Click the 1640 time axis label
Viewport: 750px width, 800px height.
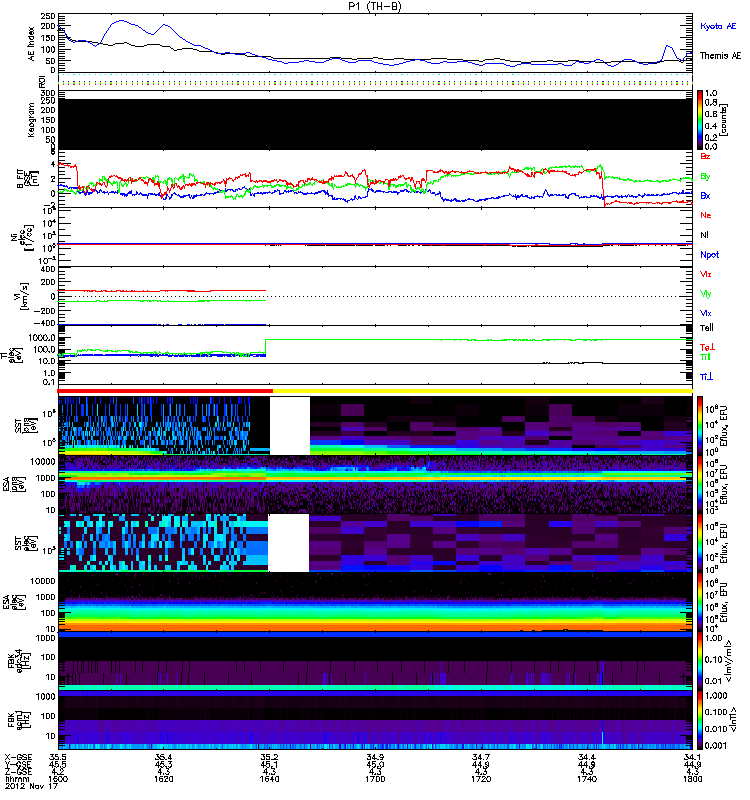tap(269, 779)
